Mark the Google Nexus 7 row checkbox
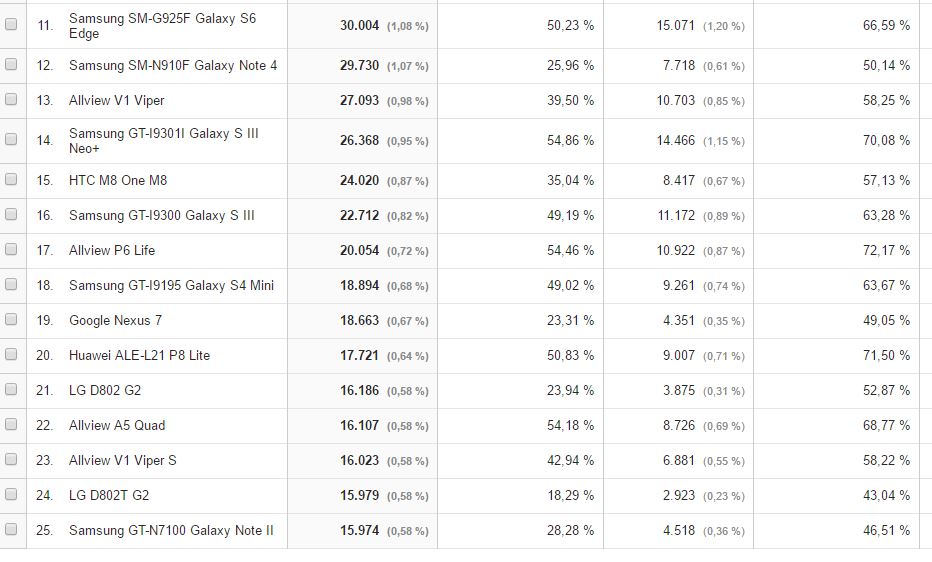Screen dimensions: 932x562 click(11, 320)
